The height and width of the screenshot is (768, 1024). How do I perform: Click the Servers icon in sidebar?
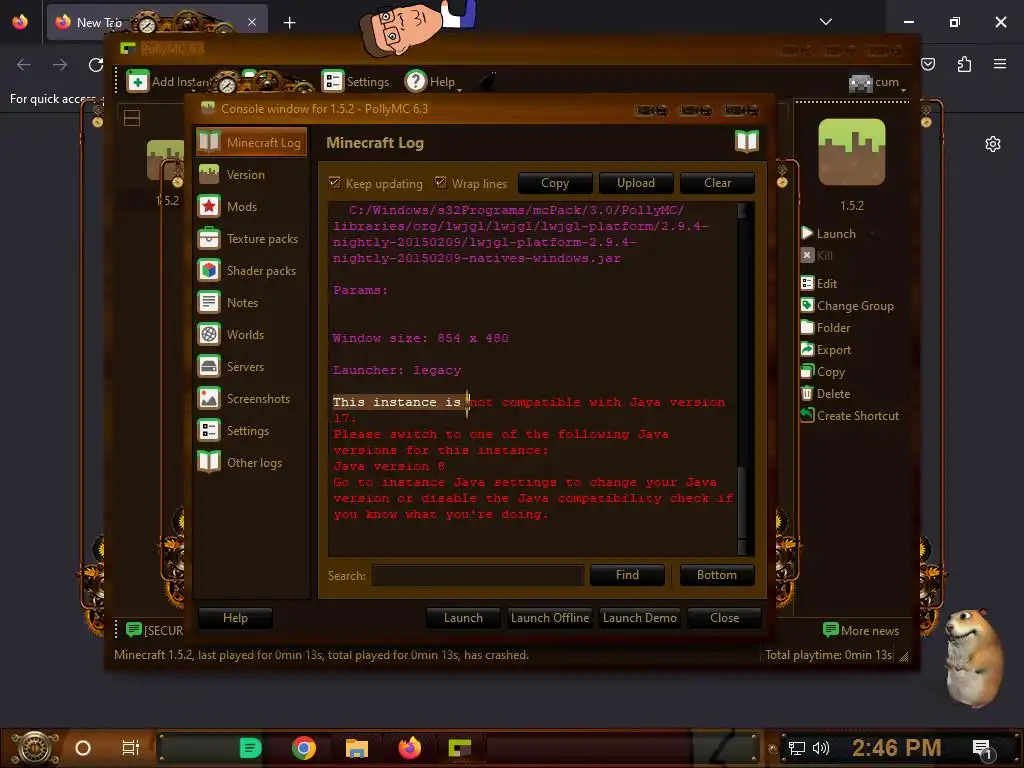tap(209, 366)
